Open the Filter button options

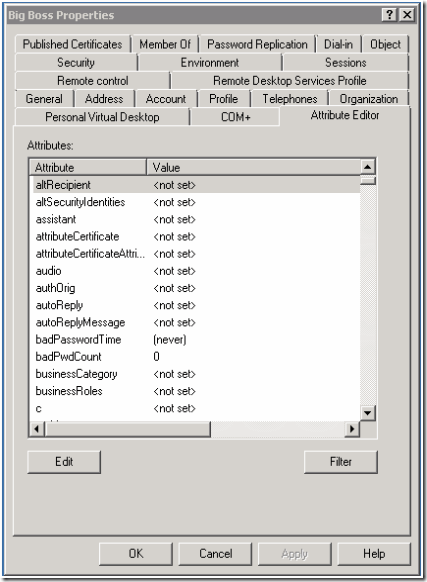tap(340, 462)
